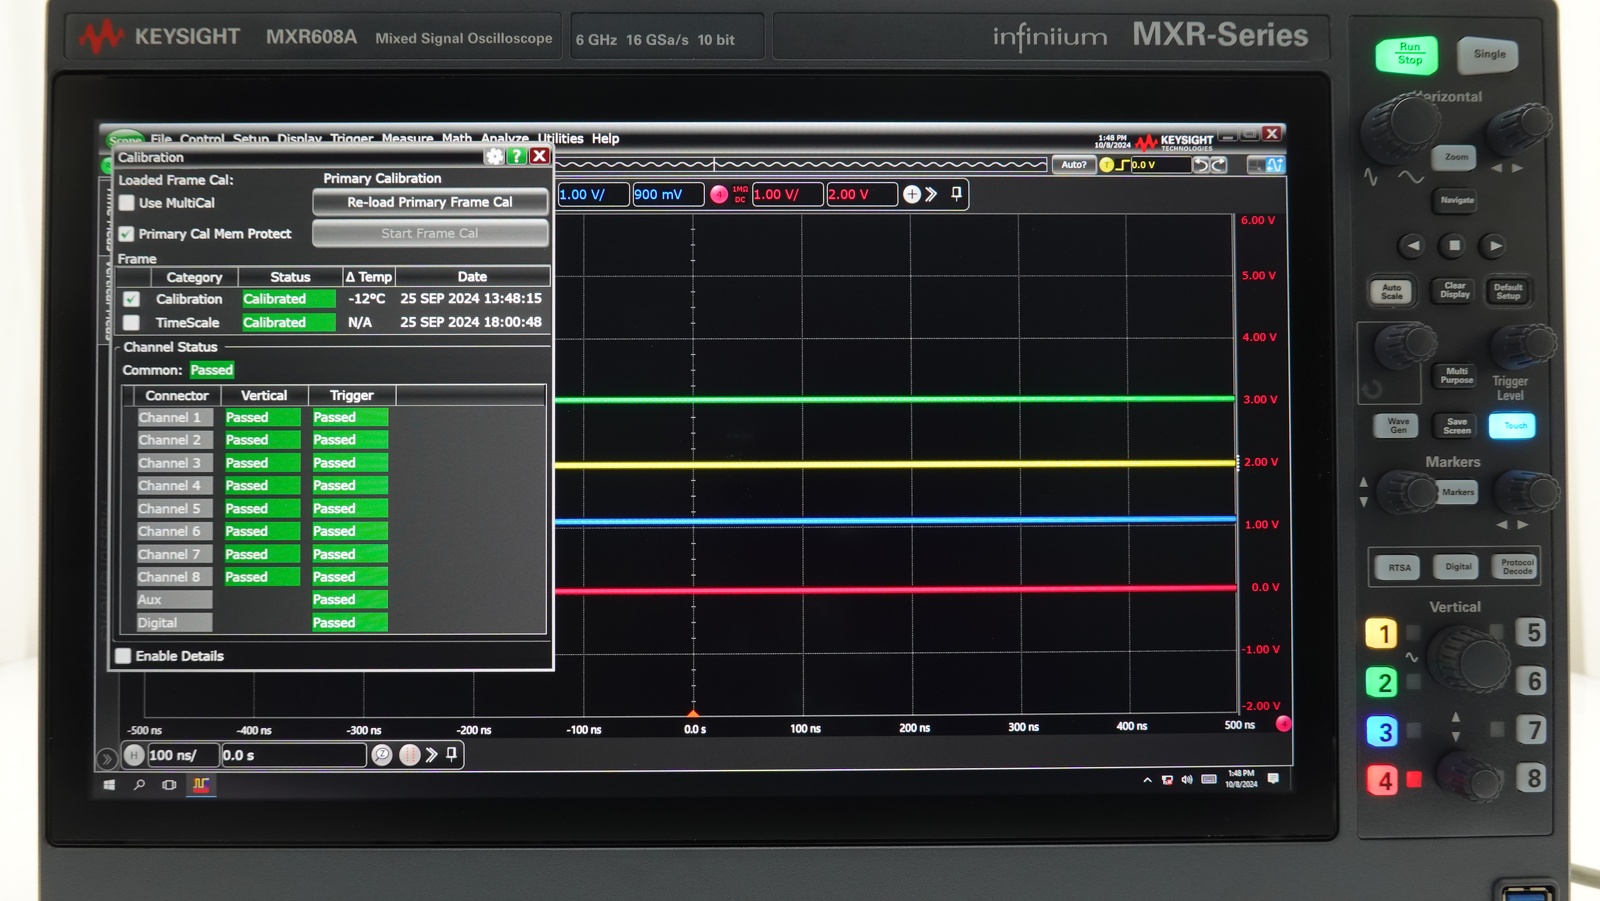Toggle the Auto? trigger mode button
This screenshot has width=1600, height=901.
click(x=1074, y=165)
